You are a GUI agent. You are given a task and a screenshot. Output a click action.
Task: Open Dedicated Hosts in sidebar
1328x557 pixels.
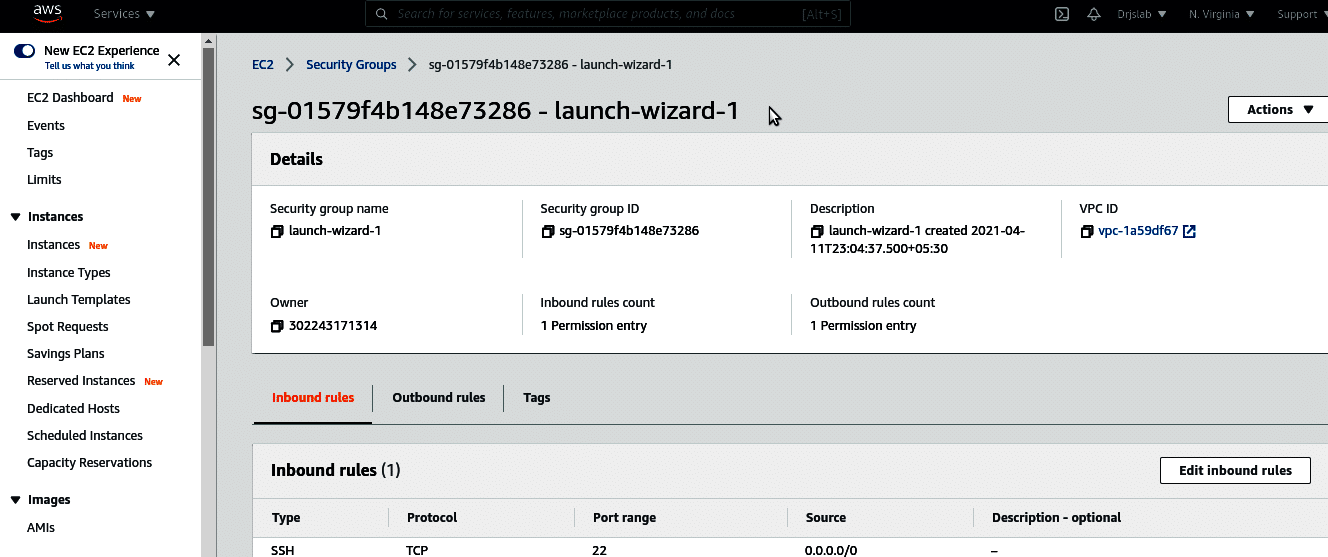pyautogui.click(x=73, y=409)
